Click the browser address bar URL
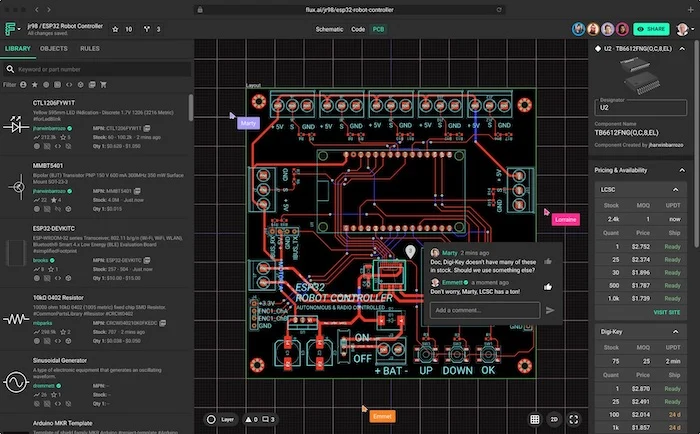Image resolution: width=700 pixels, height=434 pixels. 350,9
